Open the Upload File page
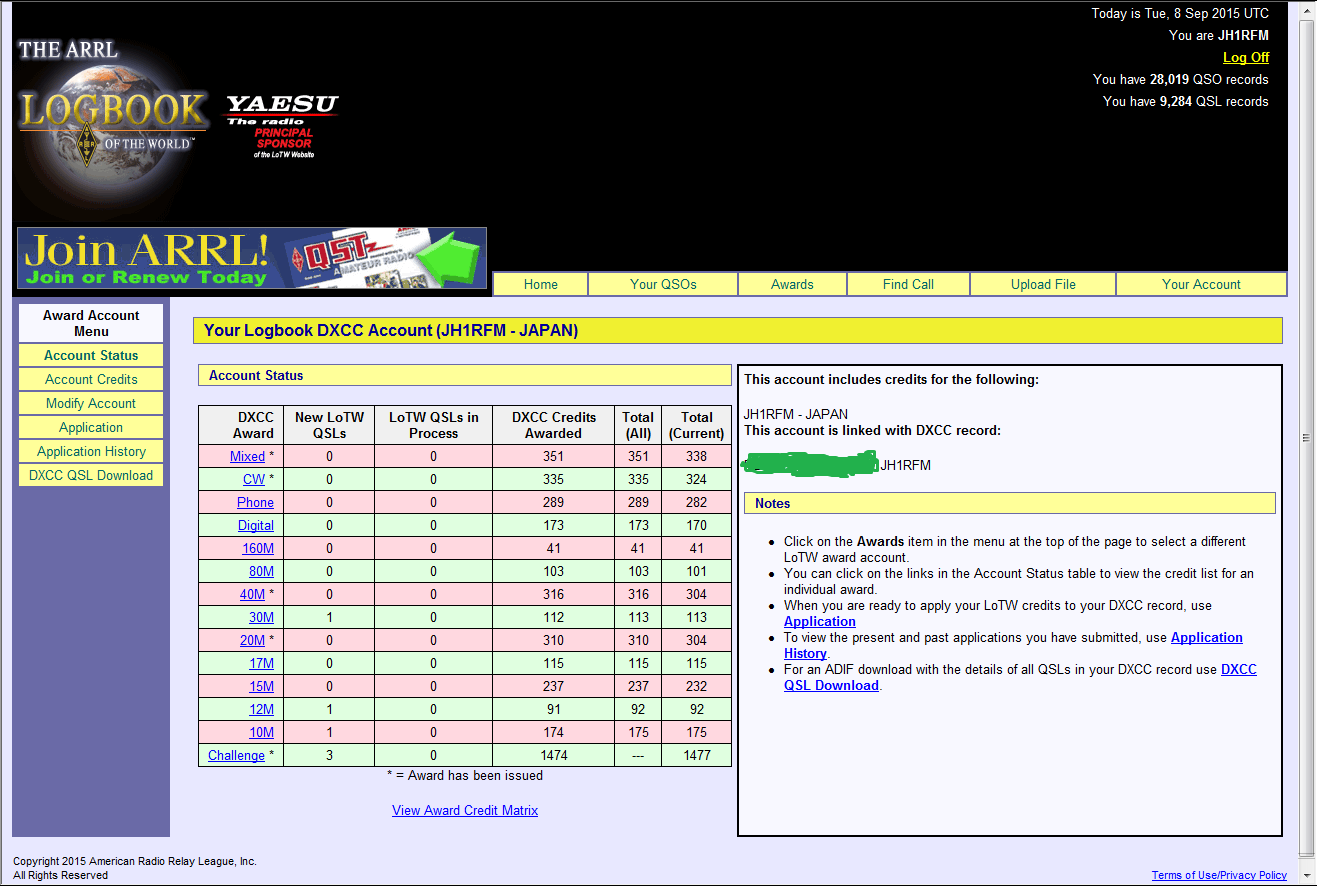The height and width of the screenshot is (886, 1317). (1043, 284)
